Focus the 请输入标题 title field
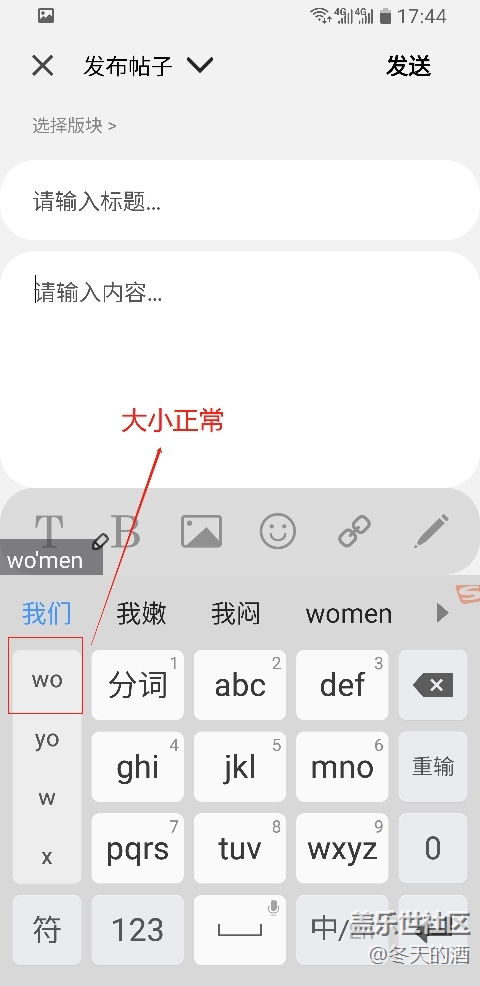Screen dimensions: 480x986 click(x=240, y=201)
